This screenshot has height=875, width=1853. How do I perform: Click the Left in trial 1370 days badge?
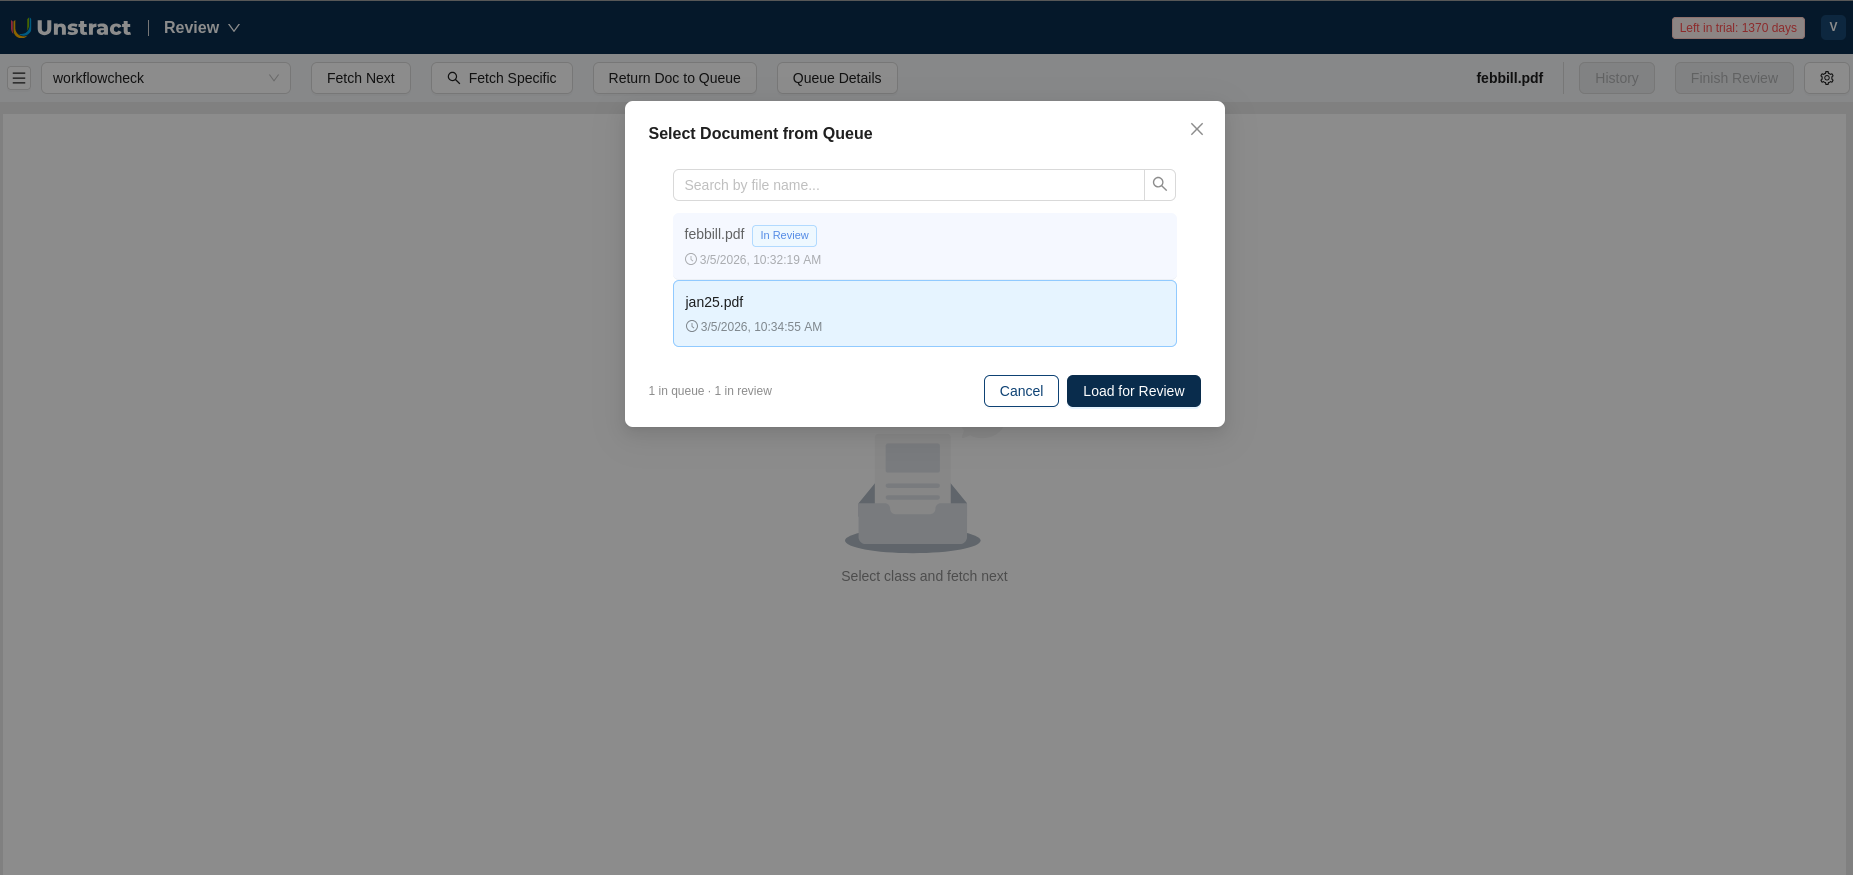tap(1738, 28)
